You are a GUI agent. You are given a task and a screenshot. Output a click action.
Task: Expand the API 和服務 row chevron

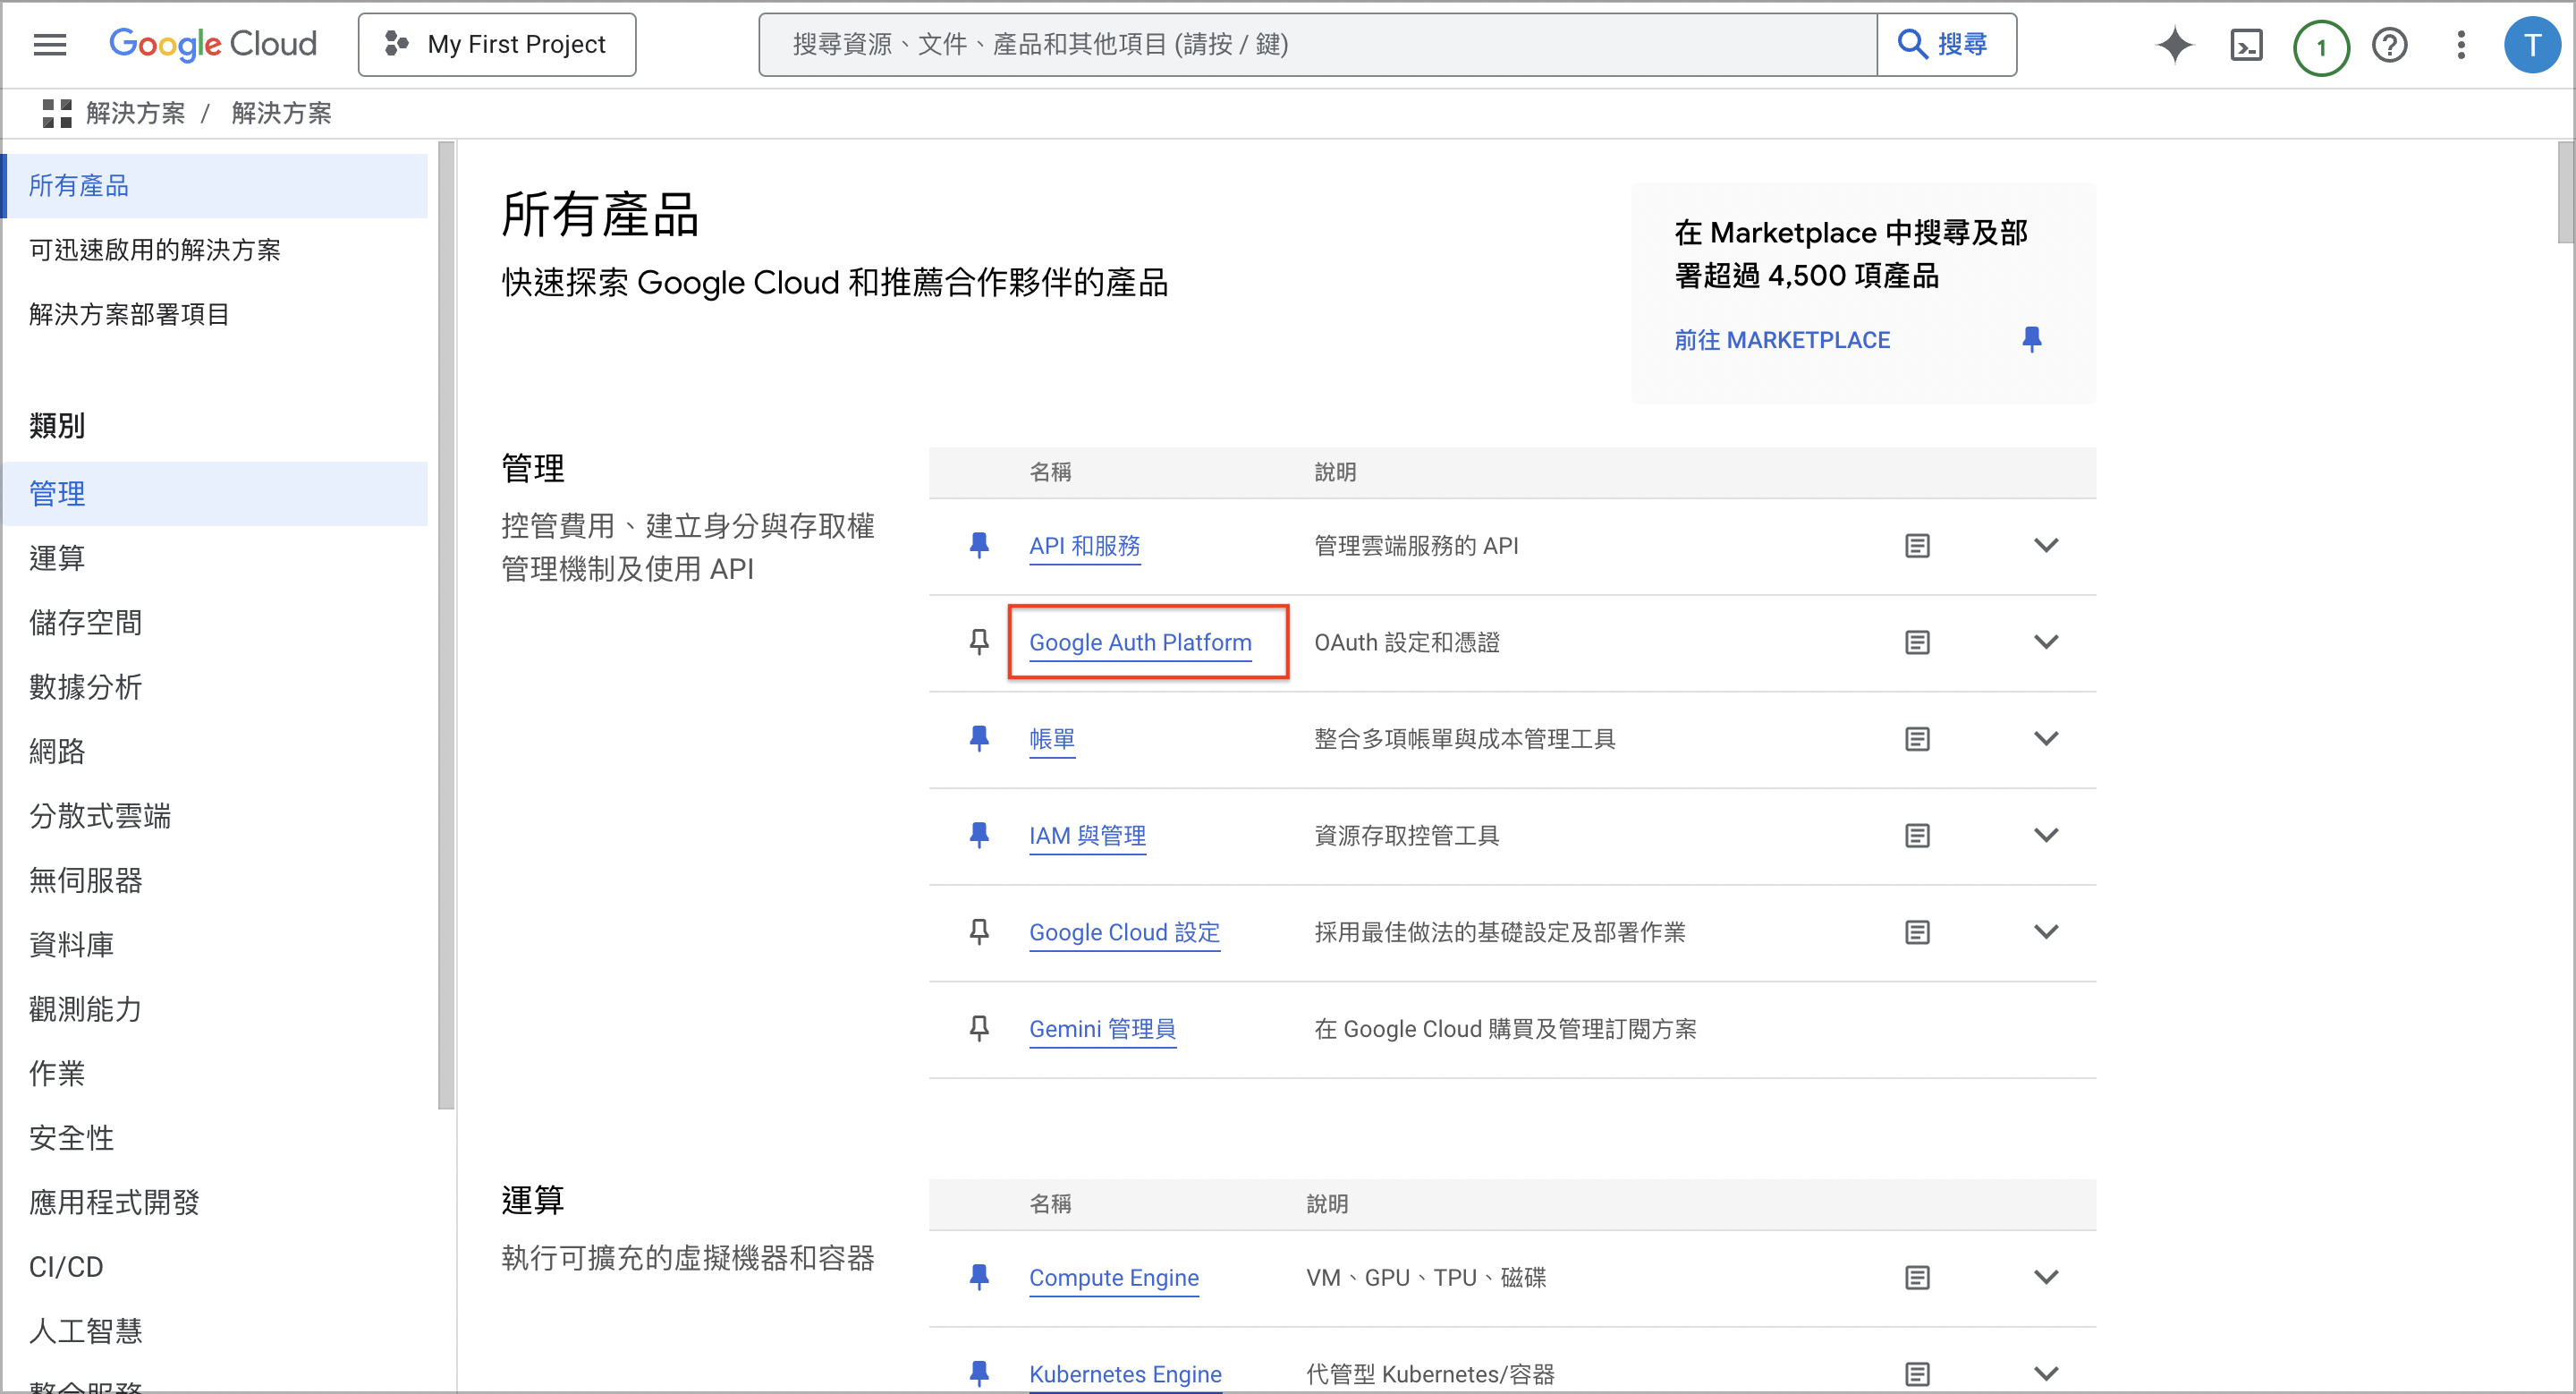(x=2046, y=545)
